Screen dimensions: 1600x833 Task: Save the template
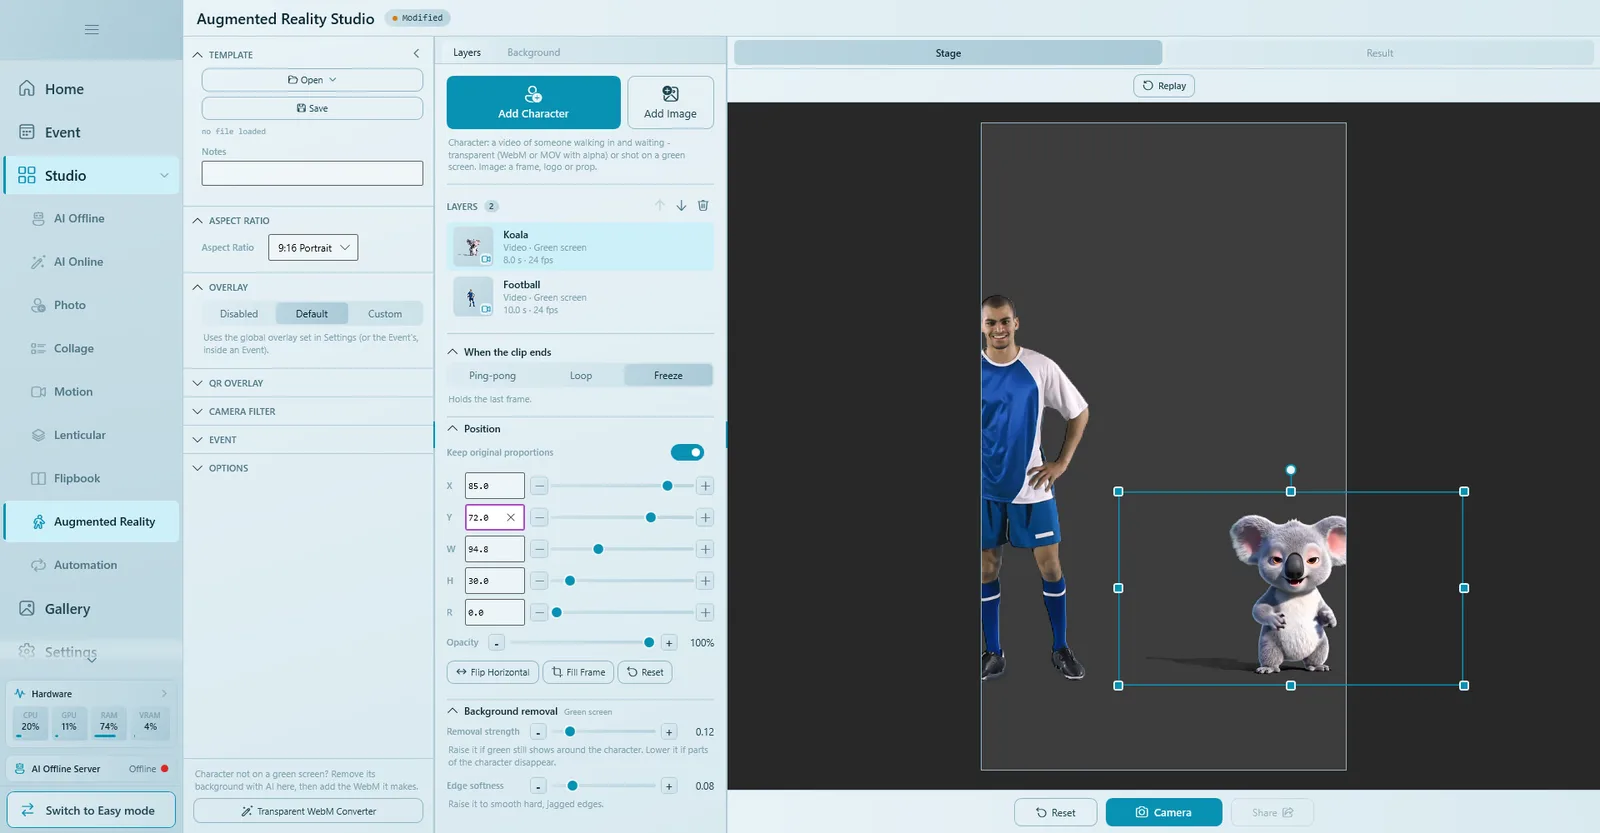[x=312, y=108]
